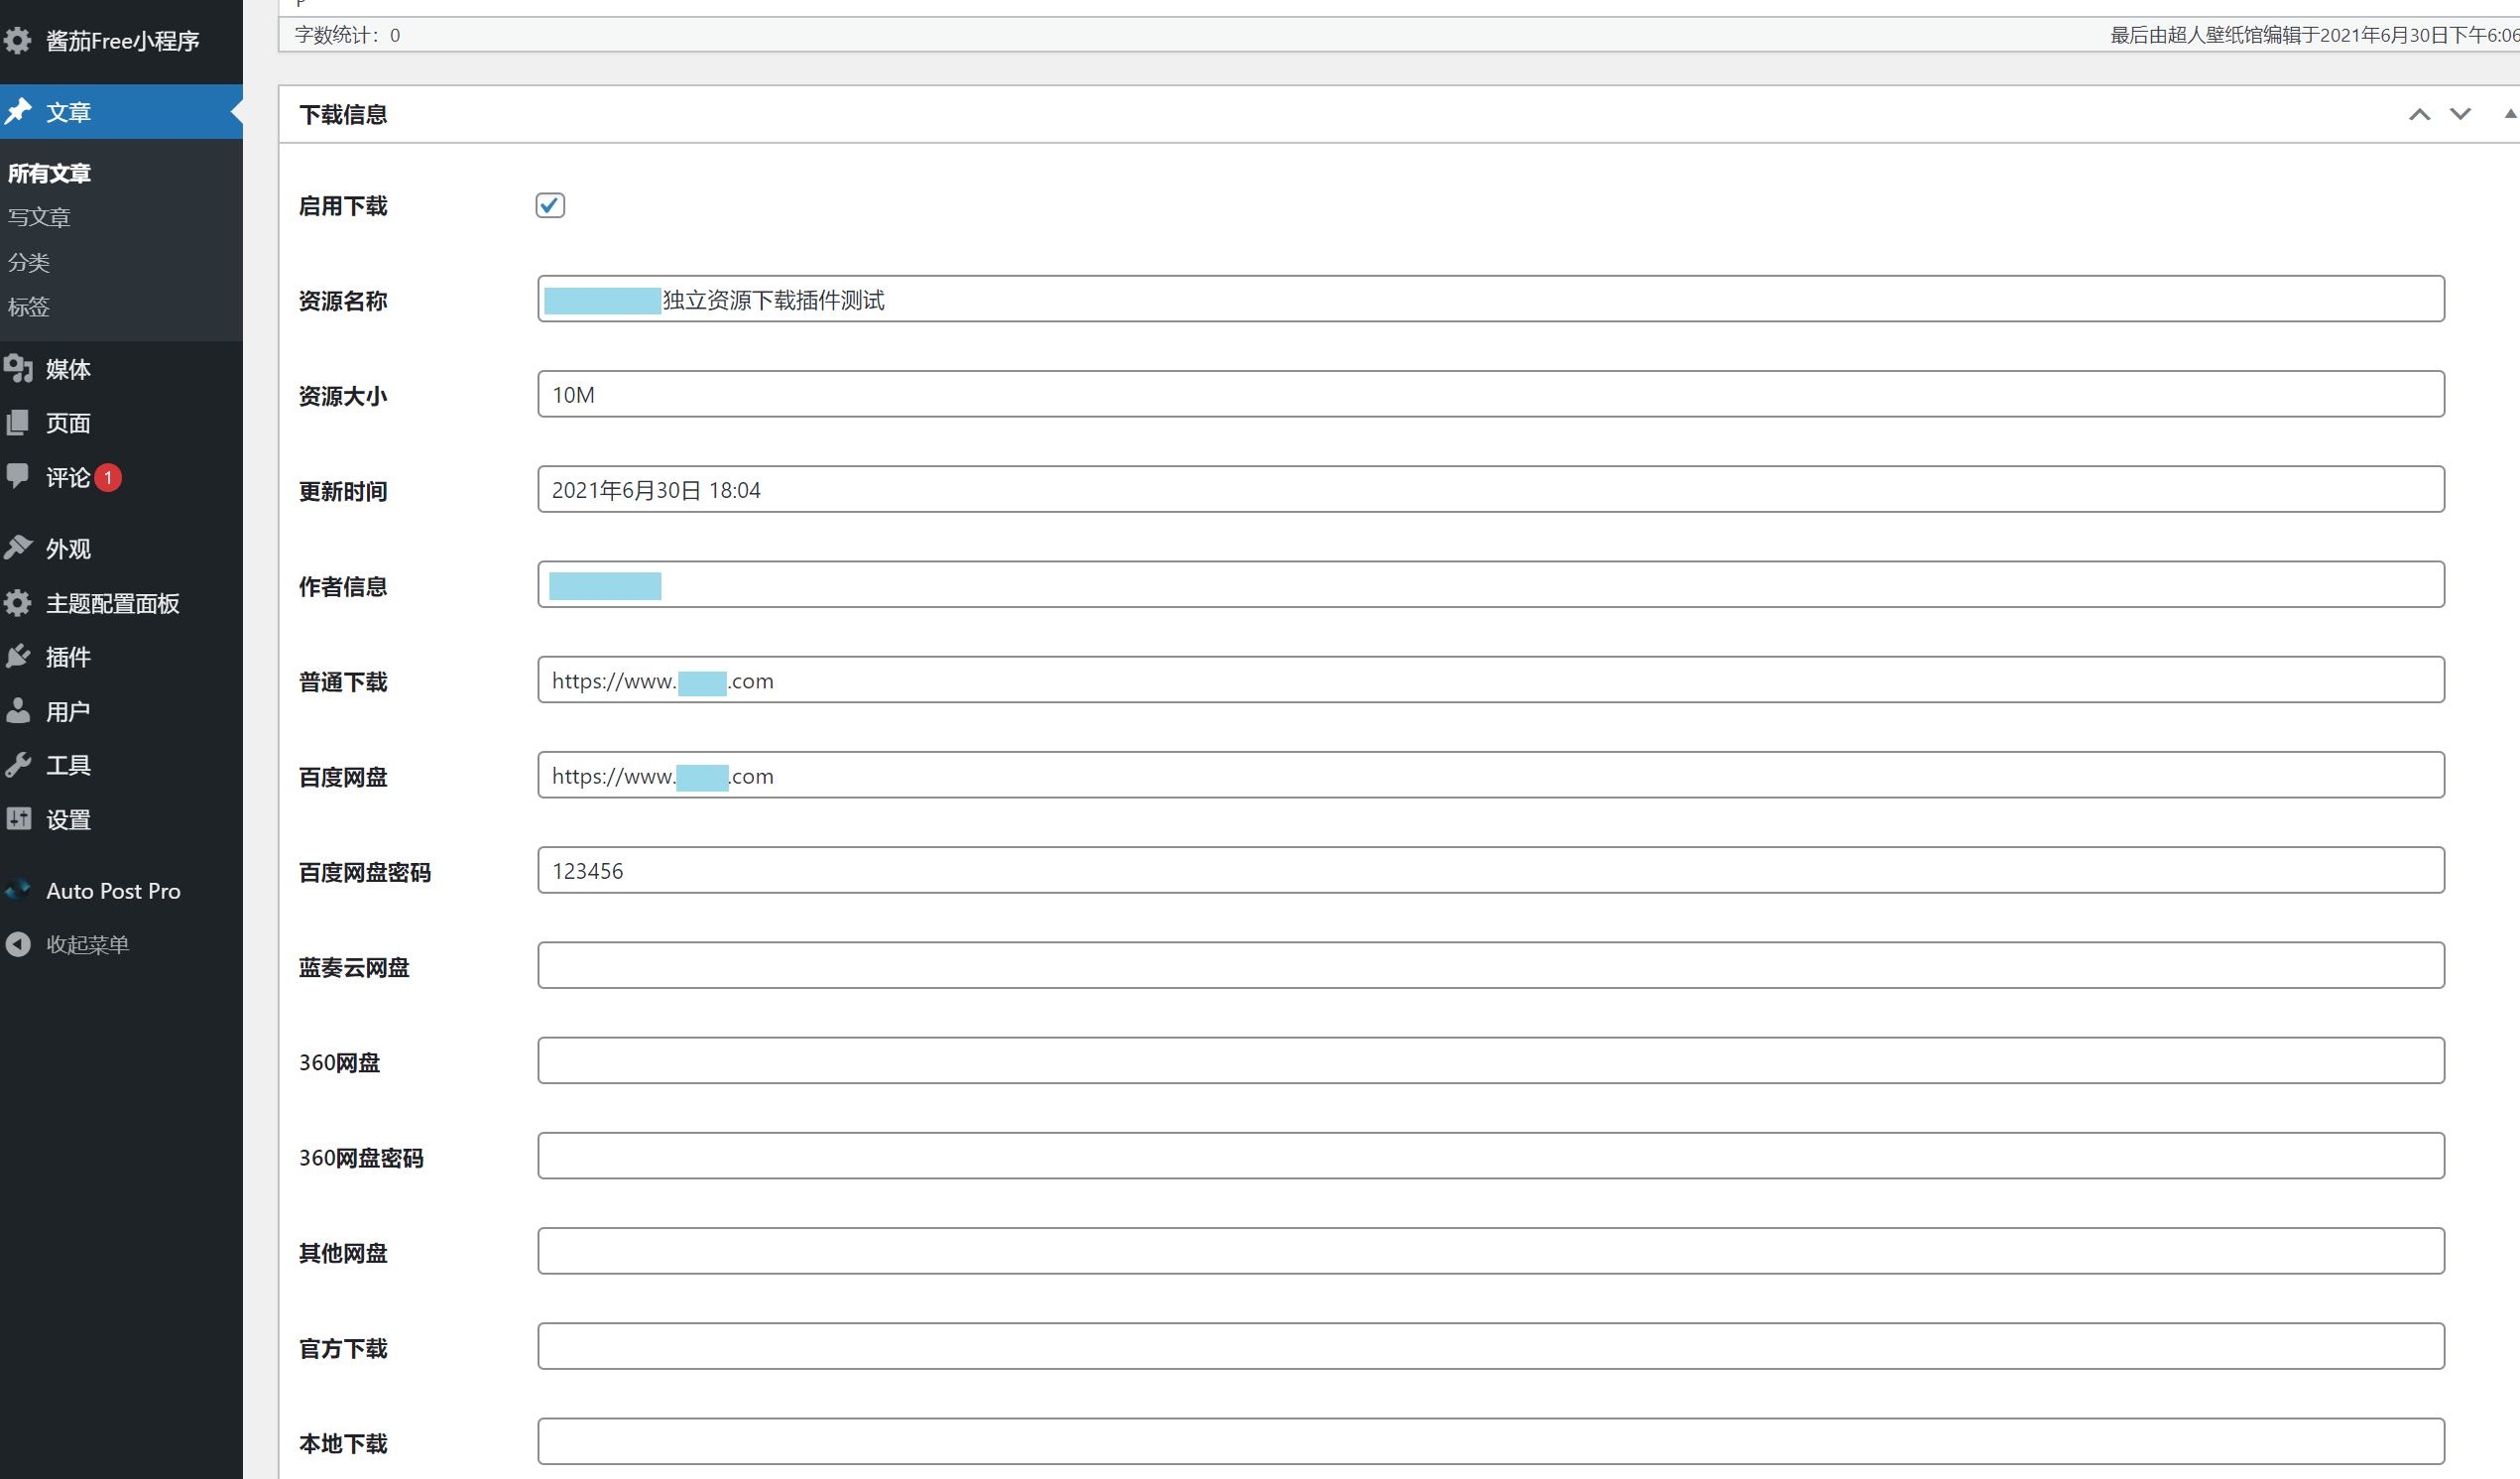Click the 插件 plugins plug icon
Image resolution: width=2520 pixels, height=1479 pixels.
pyautogui.click(x=18, y=656)
